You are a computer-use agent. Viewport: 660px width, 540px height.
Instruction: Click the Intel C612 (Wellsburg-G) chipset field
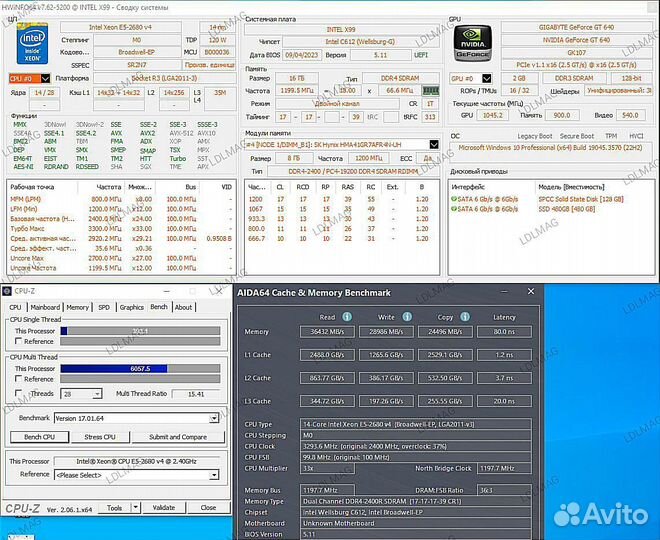click(x=359, y=42)
